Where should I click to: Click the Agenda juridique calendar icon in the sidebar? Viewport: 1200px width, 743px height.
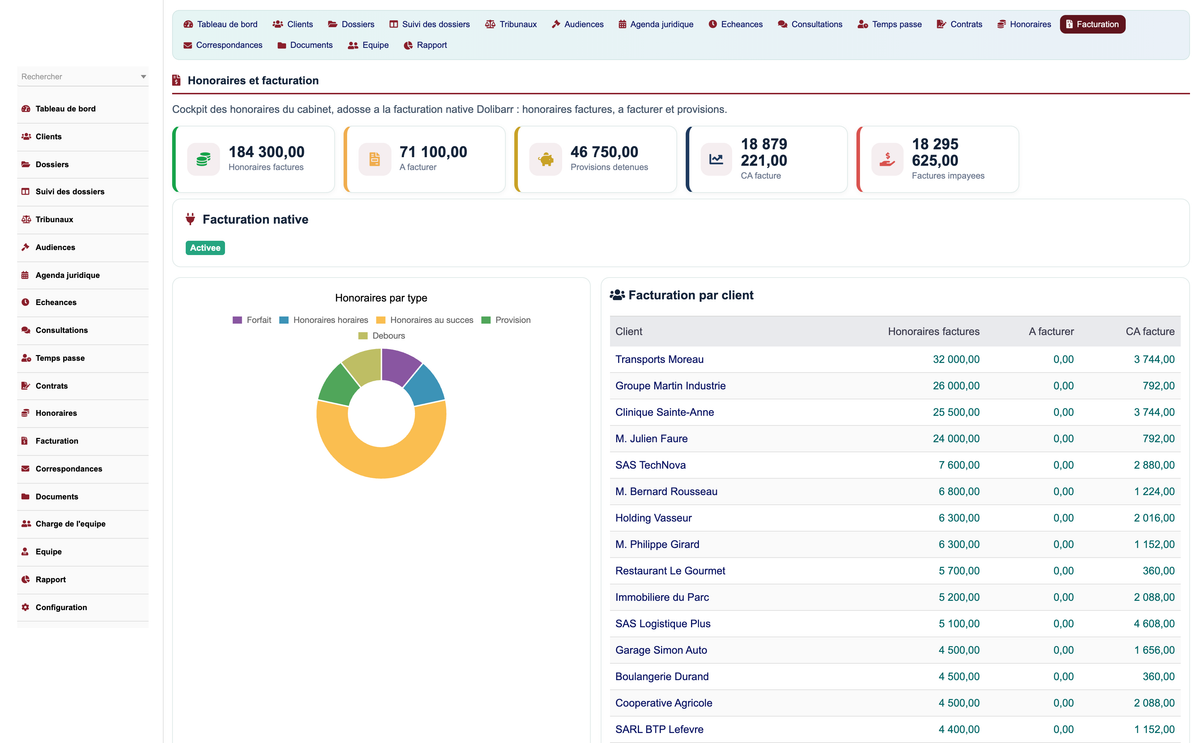pos(26,275)
